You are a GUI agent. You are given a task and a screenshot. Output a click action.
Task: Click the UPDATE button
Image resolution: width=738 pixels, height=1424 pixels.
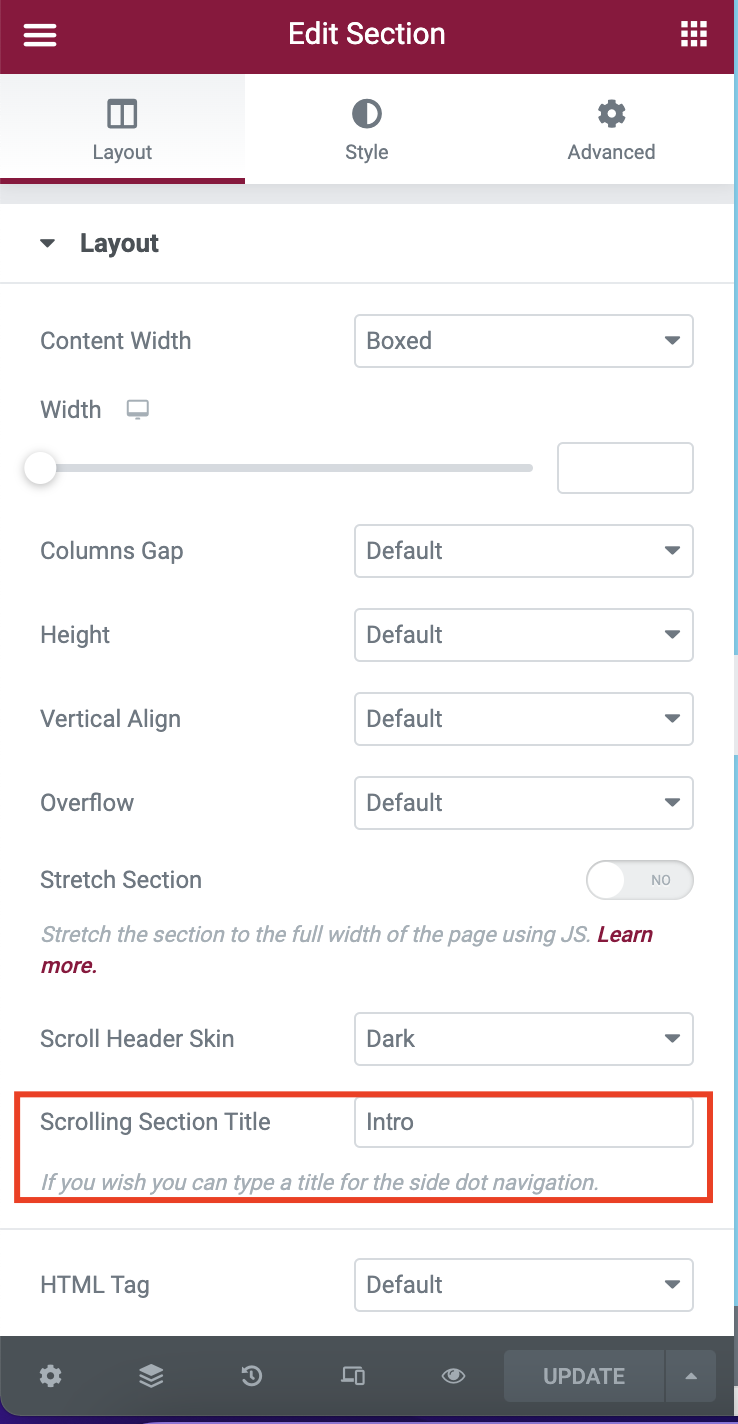584,1376
